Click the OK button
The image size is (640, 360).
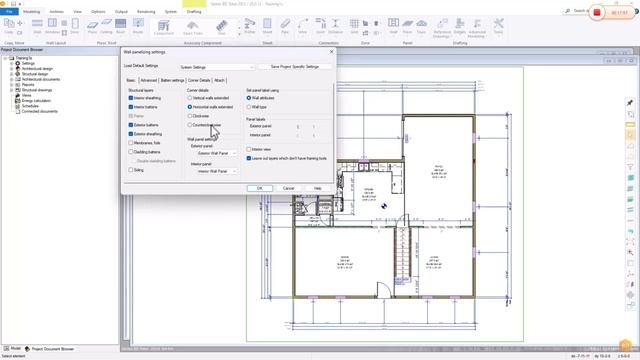pos(260,188)
